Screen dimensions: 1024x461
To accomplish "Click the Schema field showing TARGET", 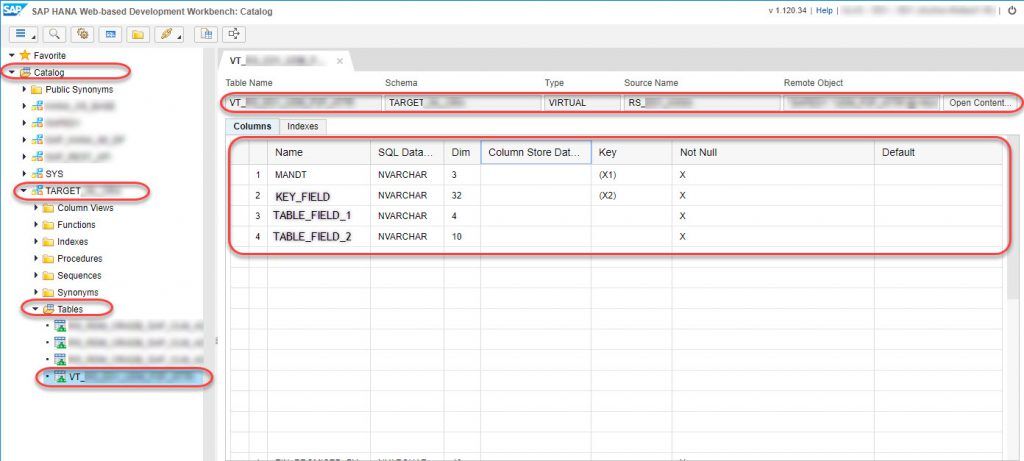I will (462, 103).
